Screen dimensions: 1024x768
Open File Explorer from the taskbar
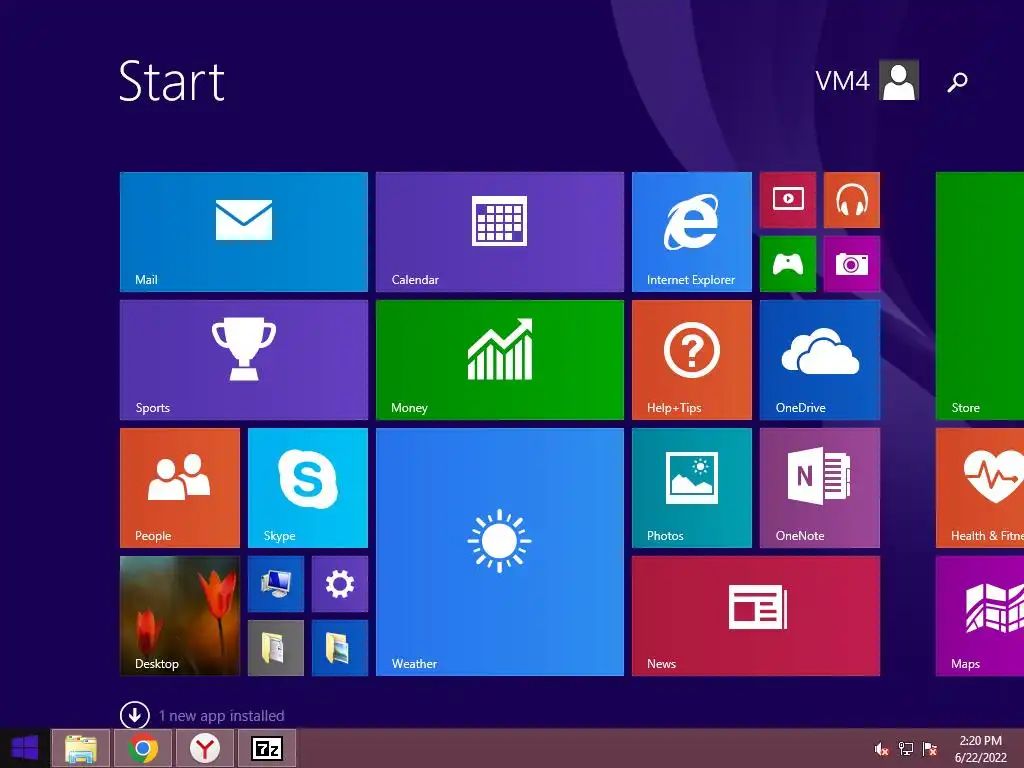click(80, 748)
